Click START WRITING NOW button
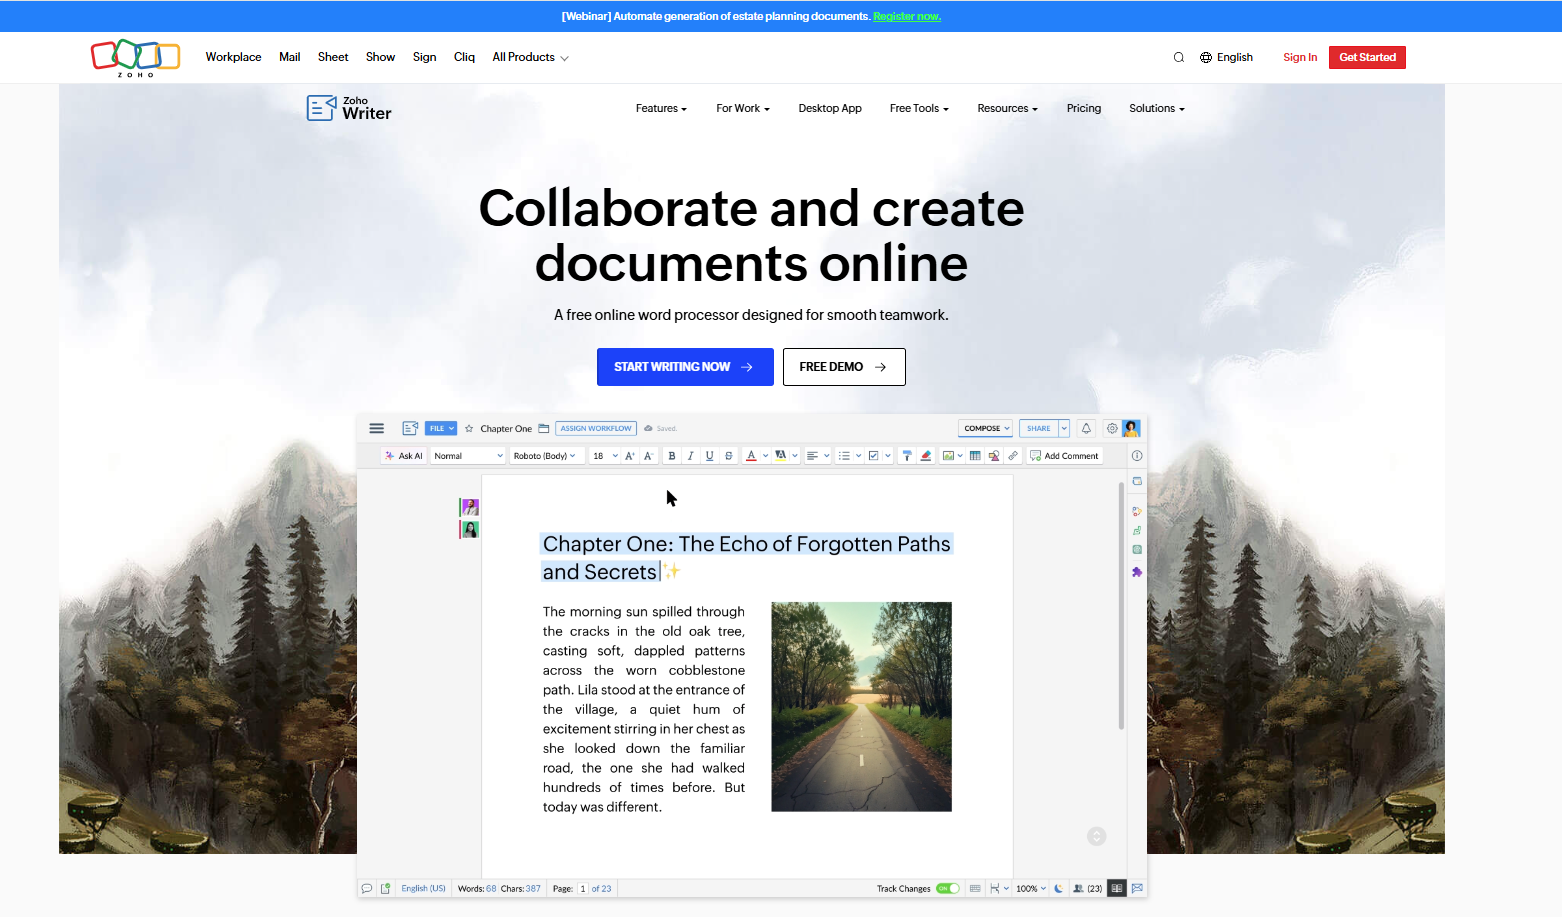This screenshot has width=1562, height=917. (684, 366)
